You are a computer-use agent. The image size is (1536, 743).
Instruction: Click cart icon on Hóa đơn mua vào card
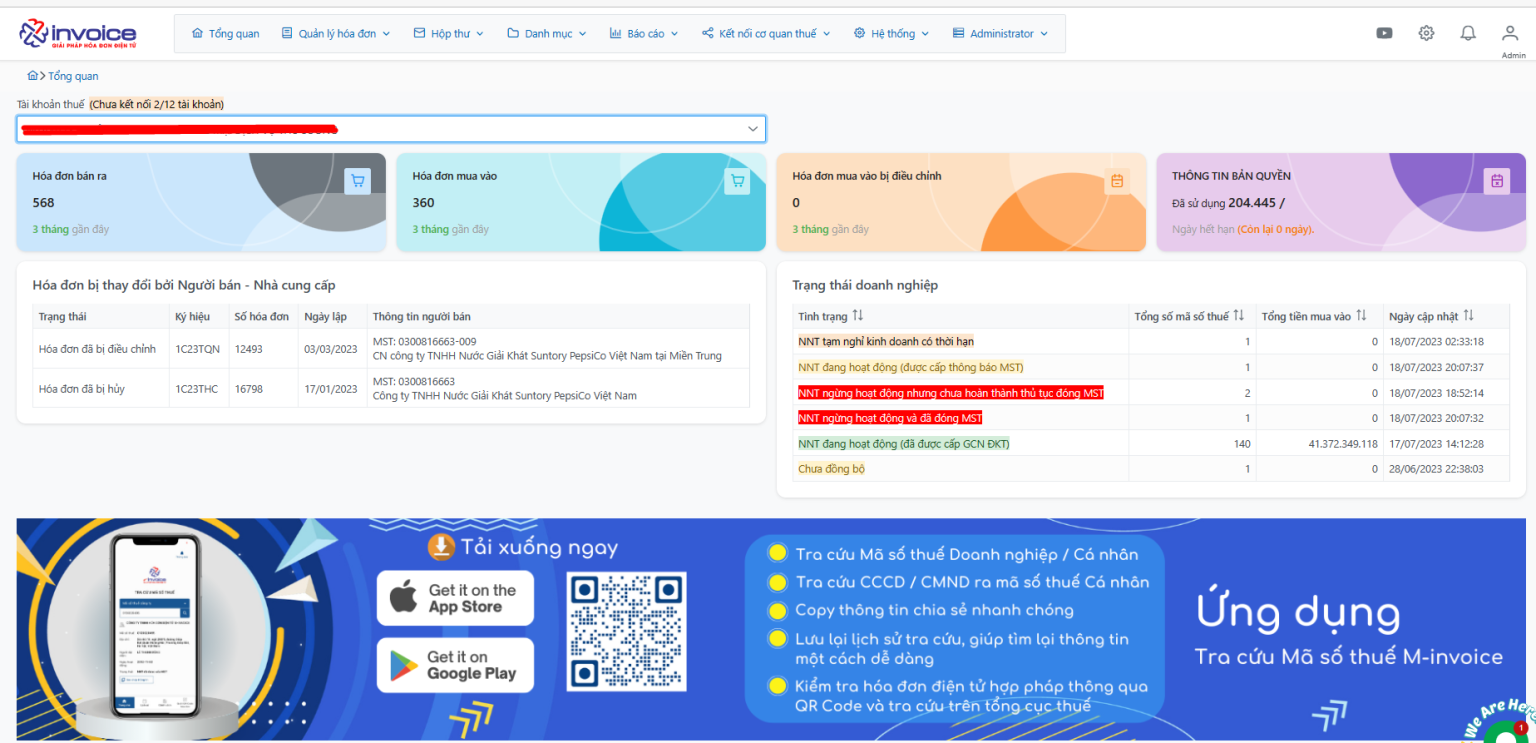[x=738, y=181]
